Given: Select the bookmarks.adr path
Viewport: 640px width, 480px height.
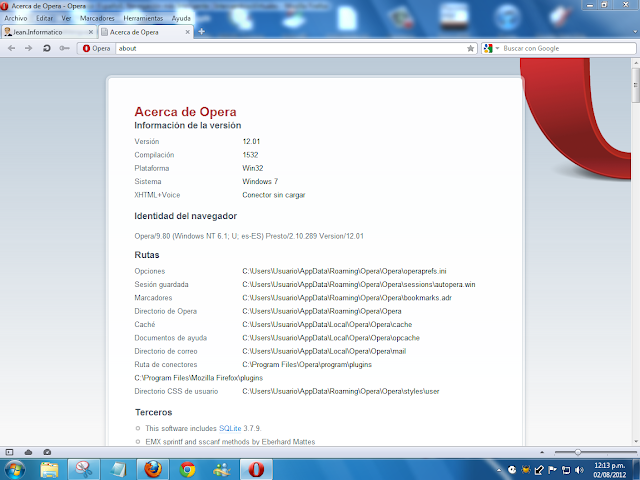Looking at the screenshot, I should point(347,298).
